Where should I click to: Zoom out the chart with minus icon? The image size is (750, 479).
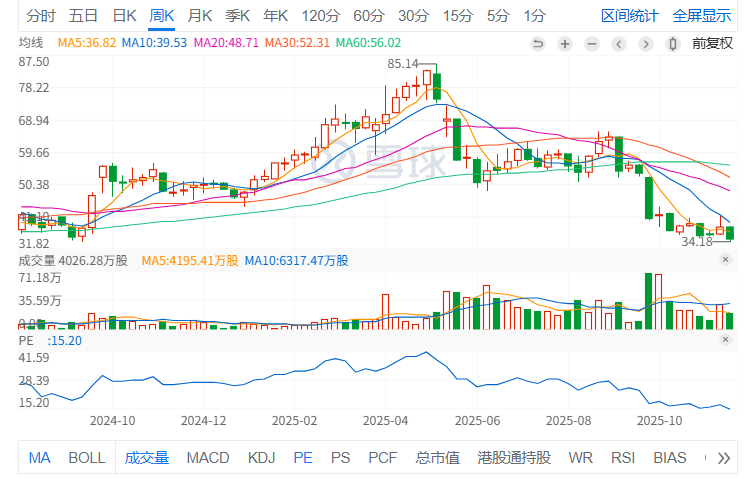pos(592,43)
